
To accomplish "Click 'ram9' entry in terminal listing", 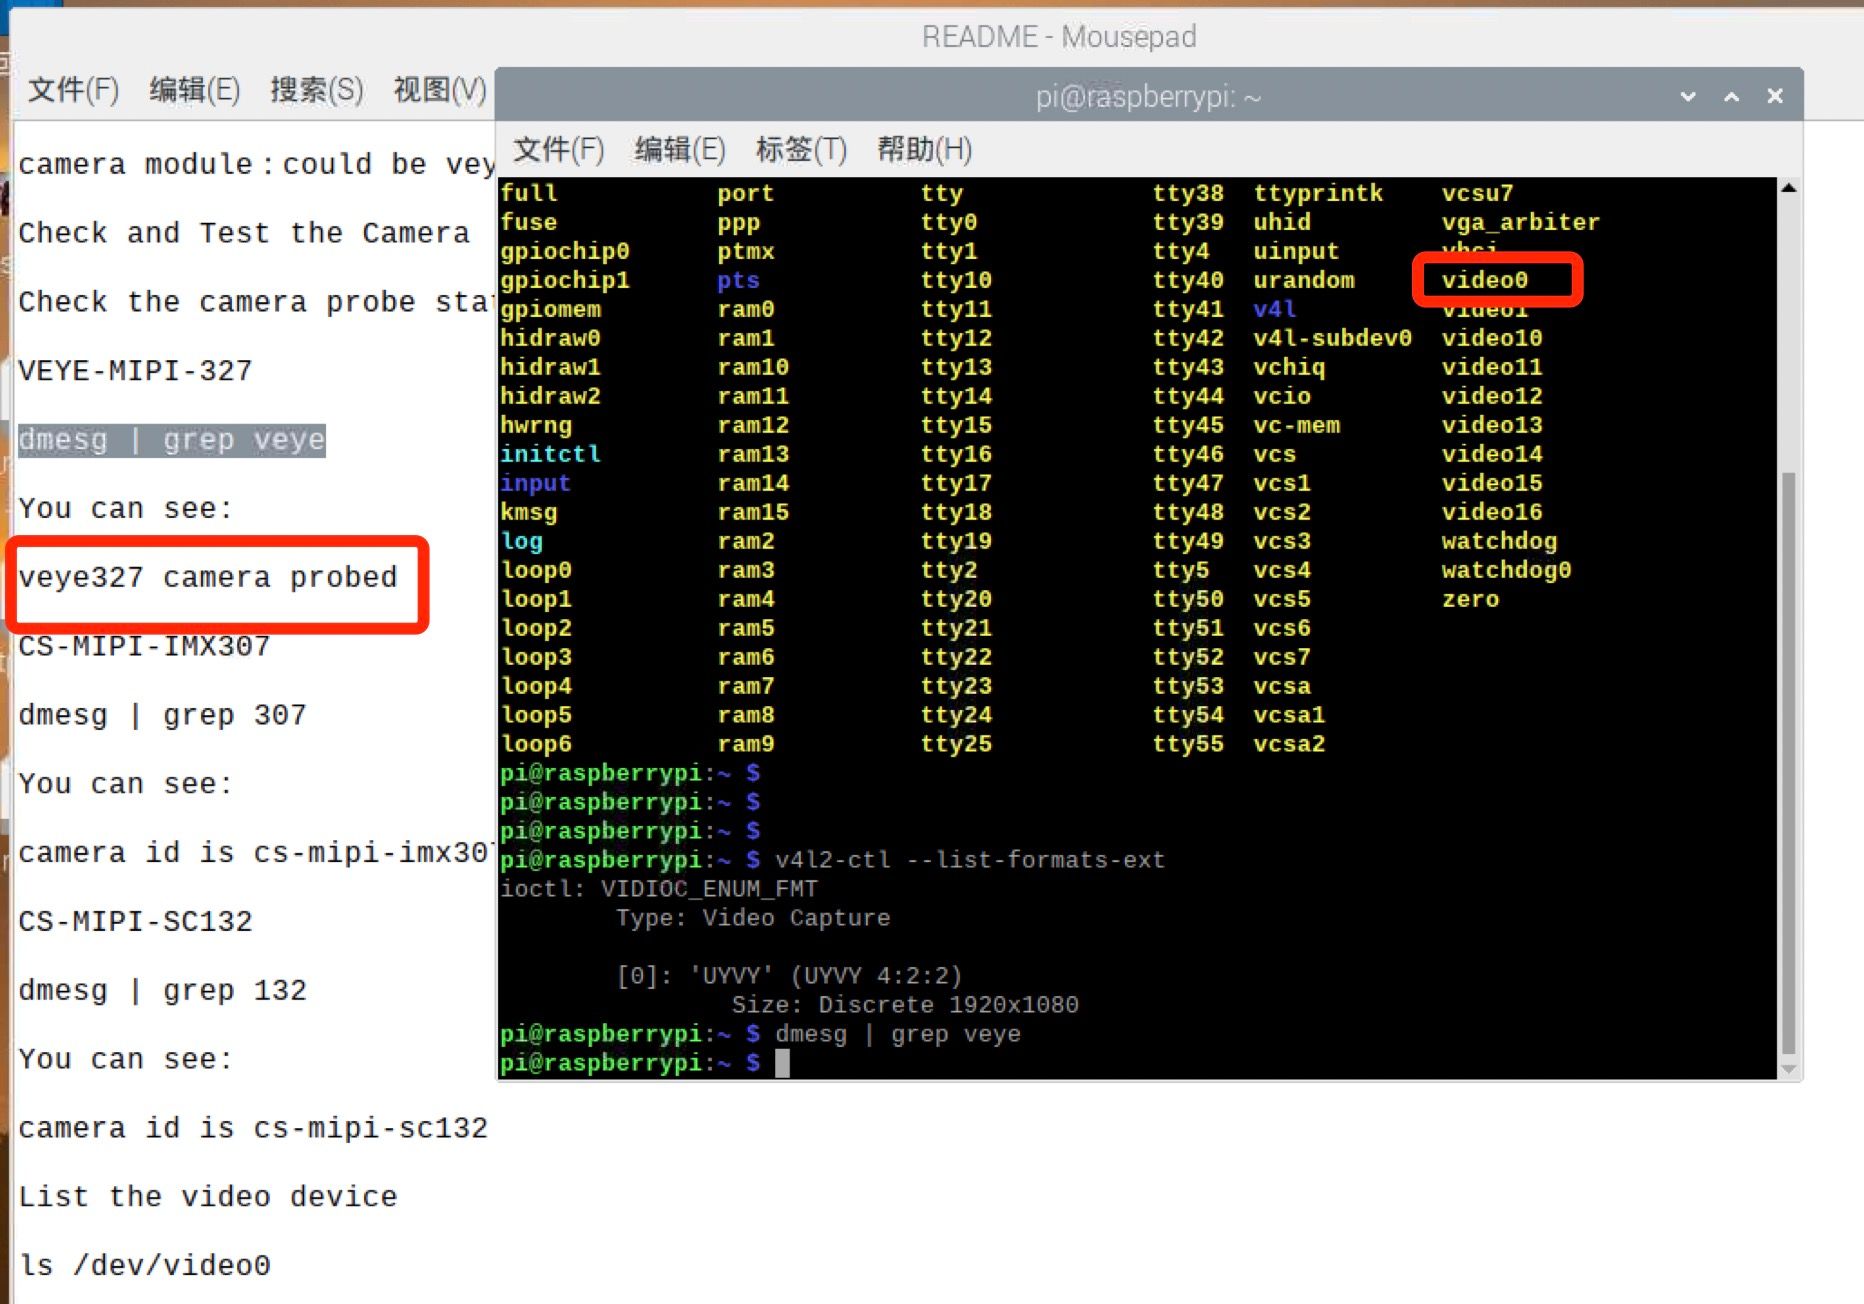I will click(x=746, y=744).
